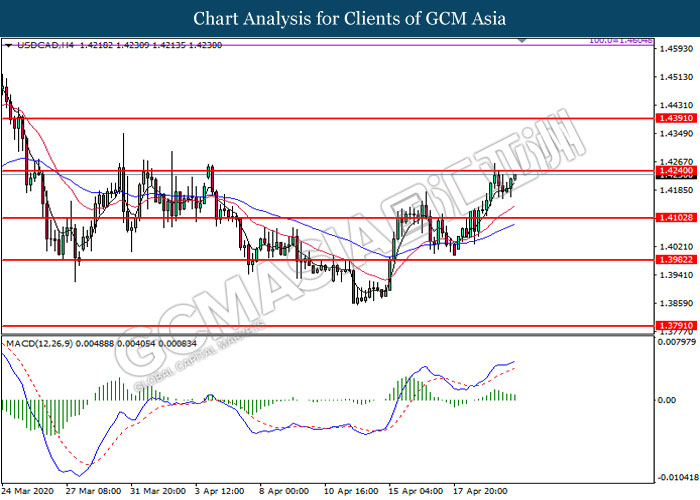The height and width of the screenshot is (500, 700).
Task: Click the 8 Apr 00:00 time label
Action: [284, 491]
